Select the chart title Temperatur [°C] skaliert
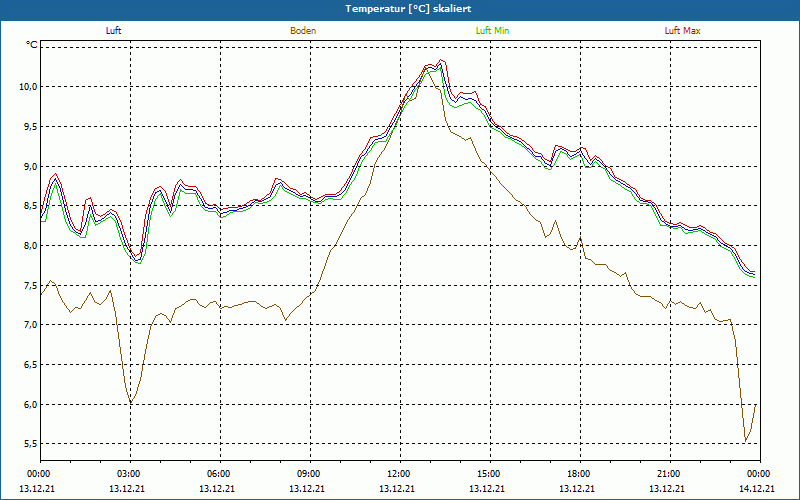This screenshot has height=500, width=800. click(x=408, y=9)
